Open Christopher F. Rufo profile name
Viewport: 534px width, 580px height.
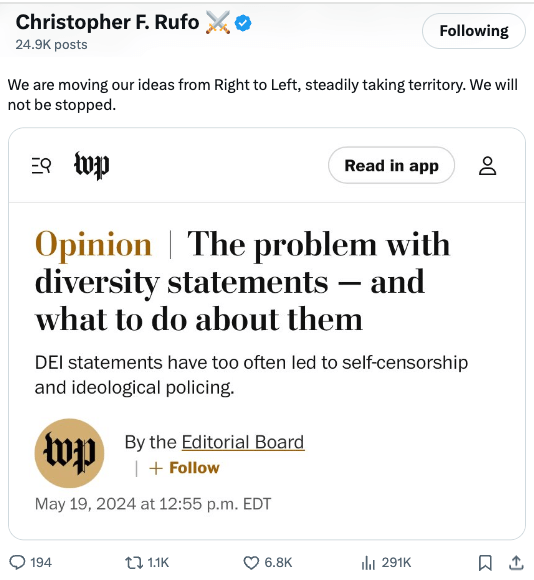click(107, 22)
